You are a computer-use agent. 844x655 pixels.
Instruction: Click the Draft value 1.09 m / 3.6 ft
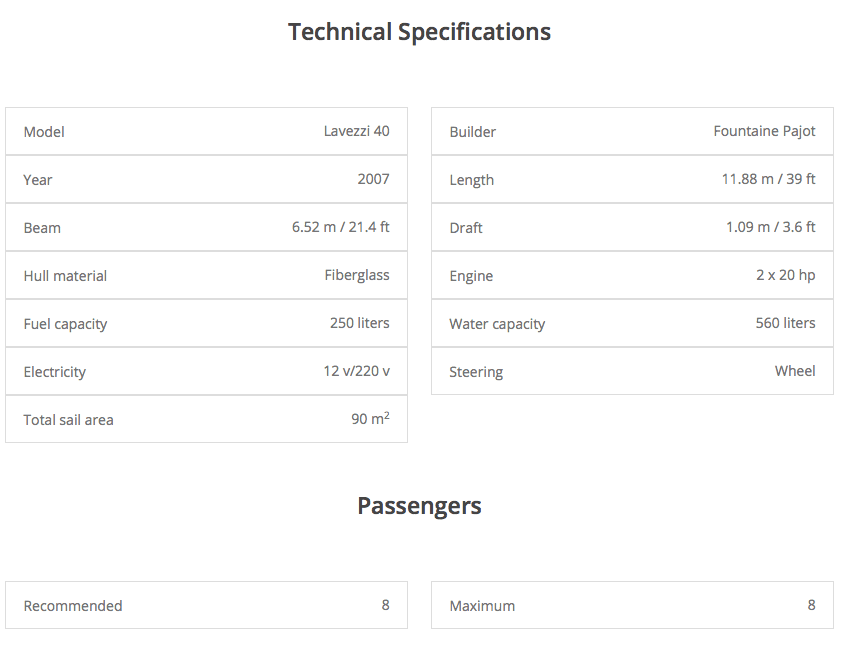tap(770, 227)
